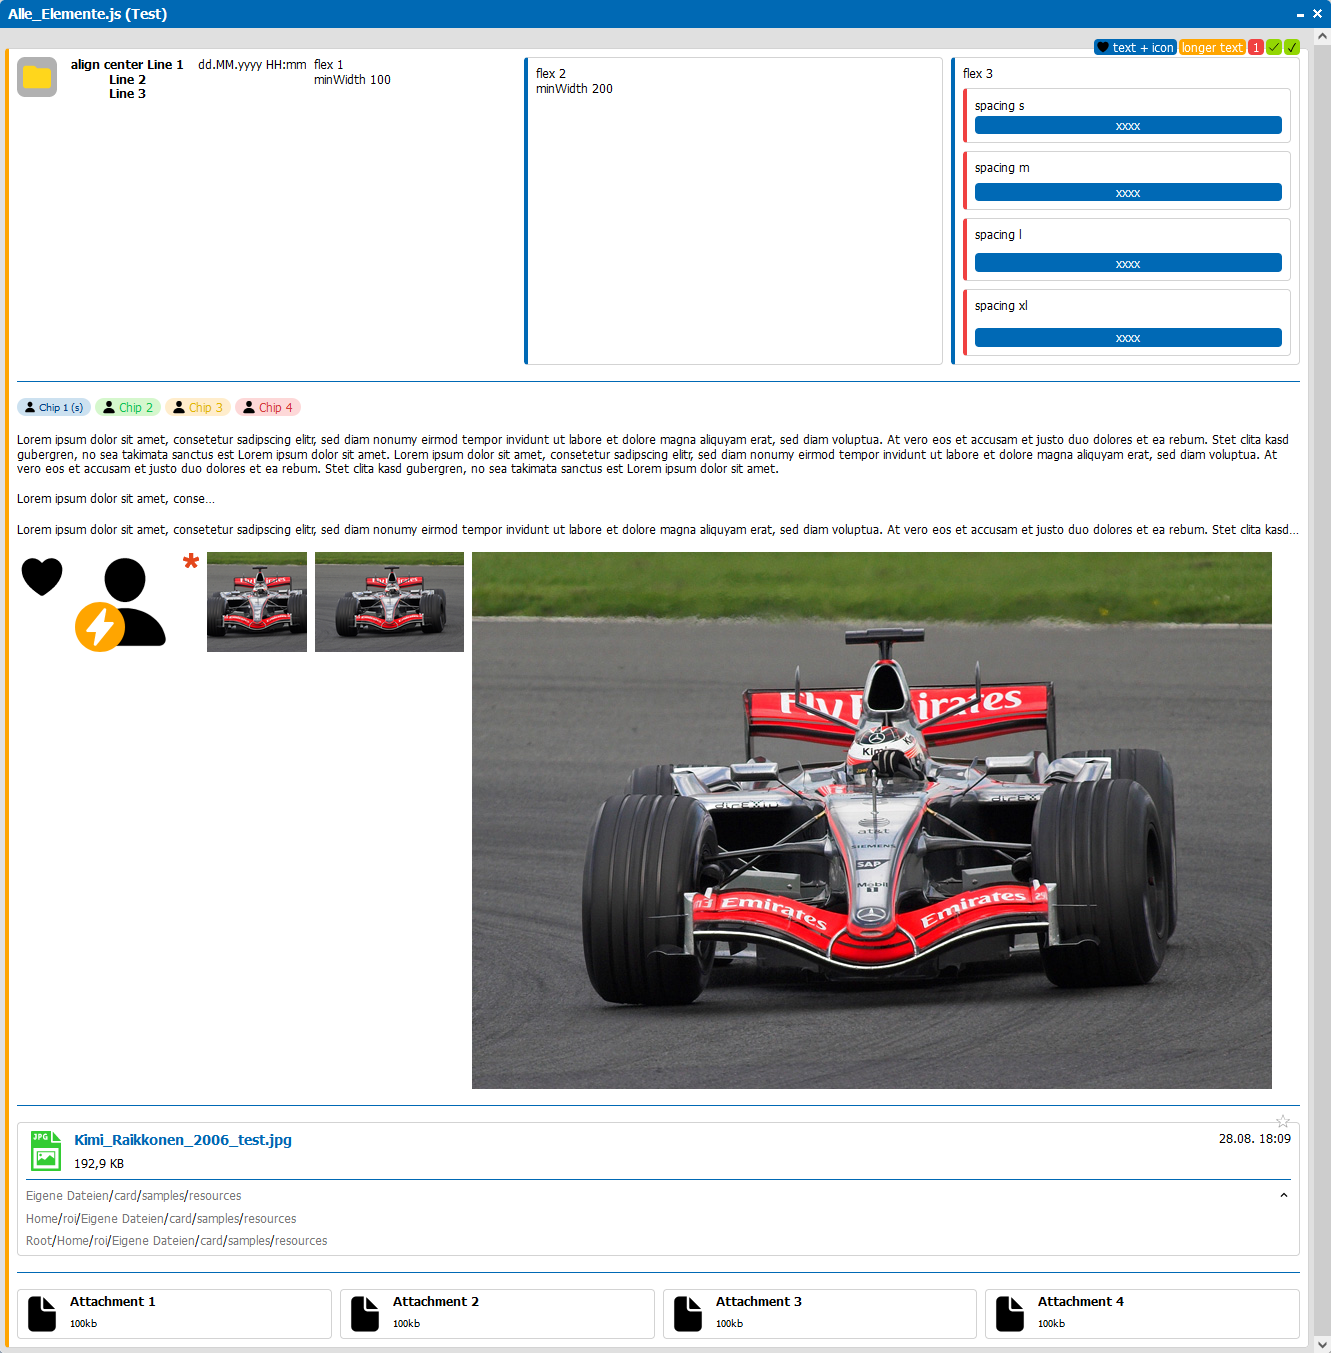Click 'align center Line 1' text
Screen dimensions: 1331x1353
127,65
